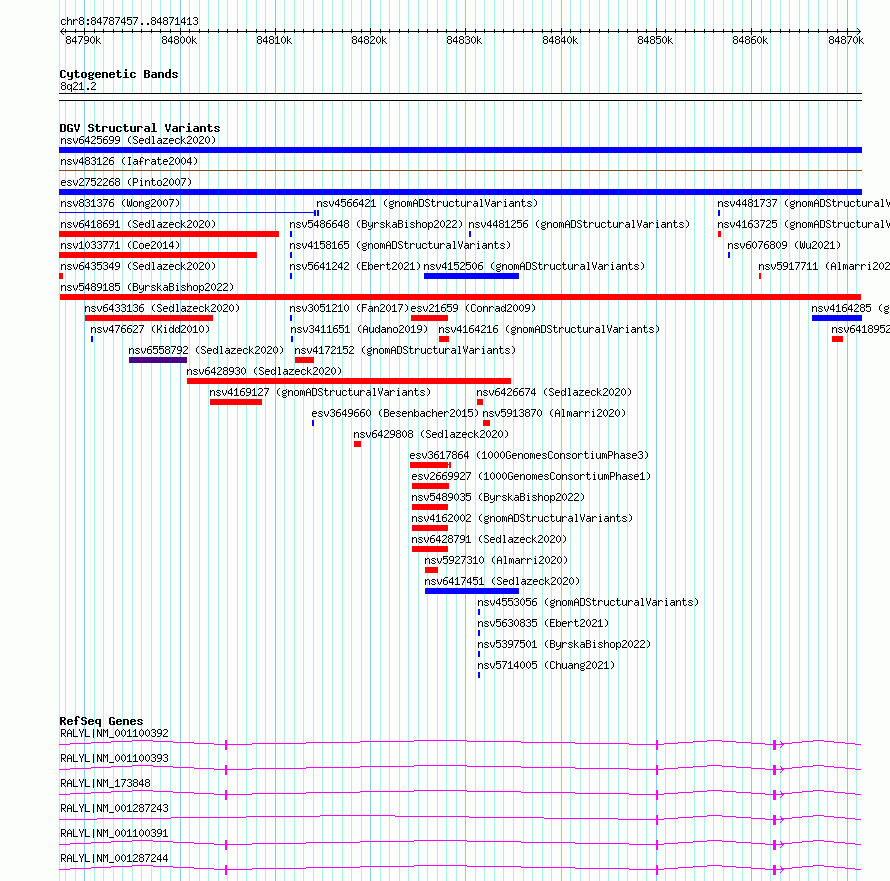Screen dimensions: 890x881
Task: Select the nsv4553056 gnomAD variant label
Action: coord(587,602)
